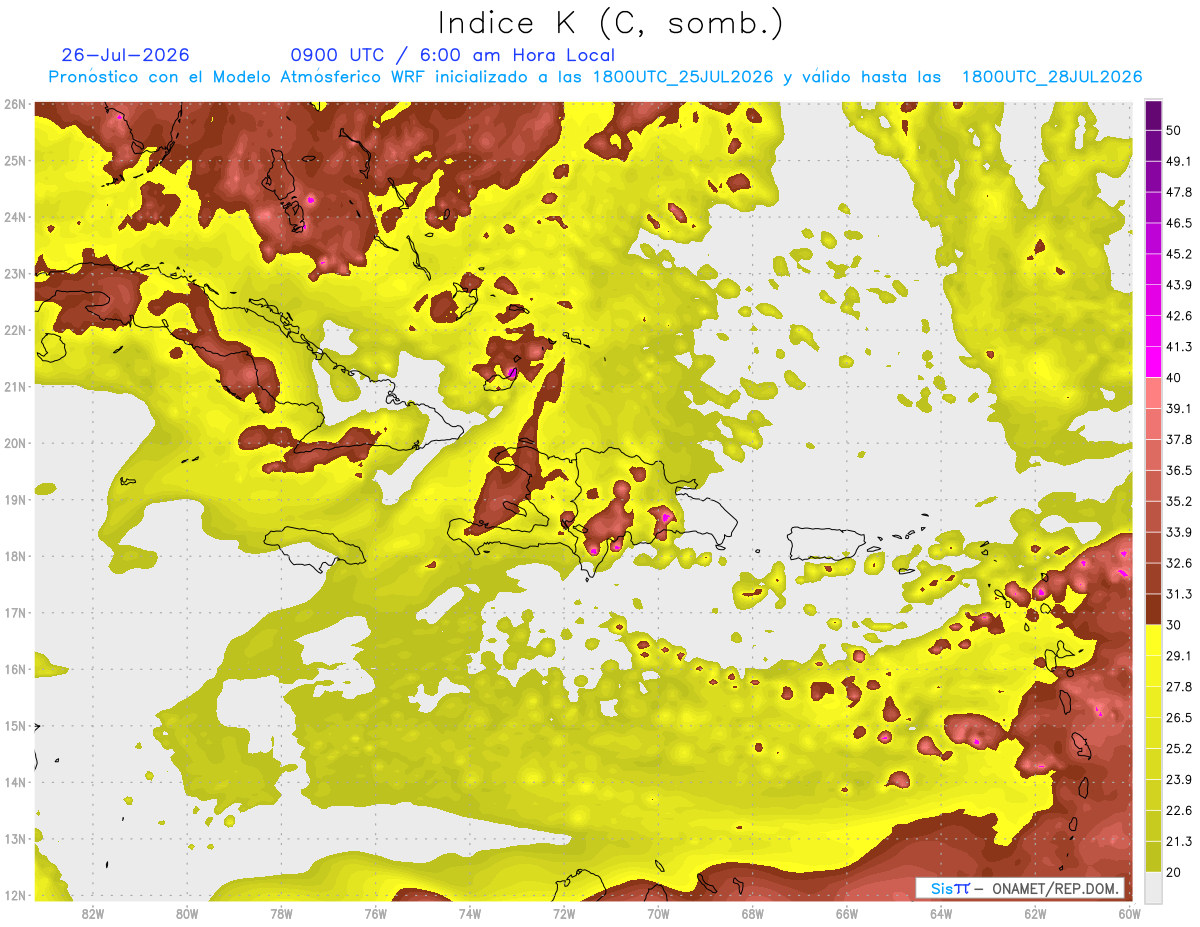
Task: Click the colorbar value '45.2'
Action: tap(1178, 254)
